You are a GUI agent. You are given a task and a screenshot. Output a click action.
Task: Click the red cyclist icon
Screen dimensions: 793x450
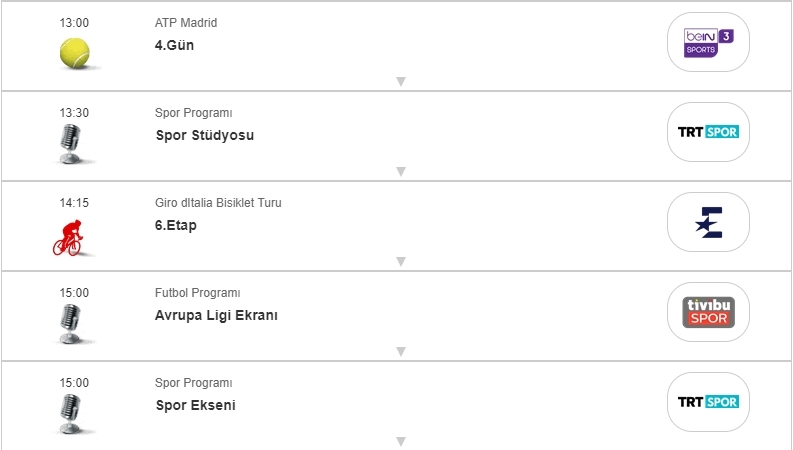pos(68,237)
